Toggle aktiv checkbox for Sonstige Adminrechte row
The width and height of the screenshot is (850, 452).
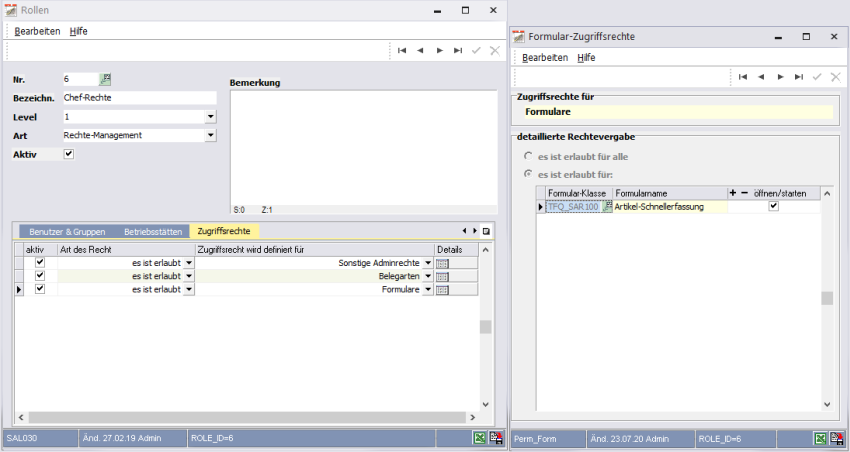tap(40, 262)
